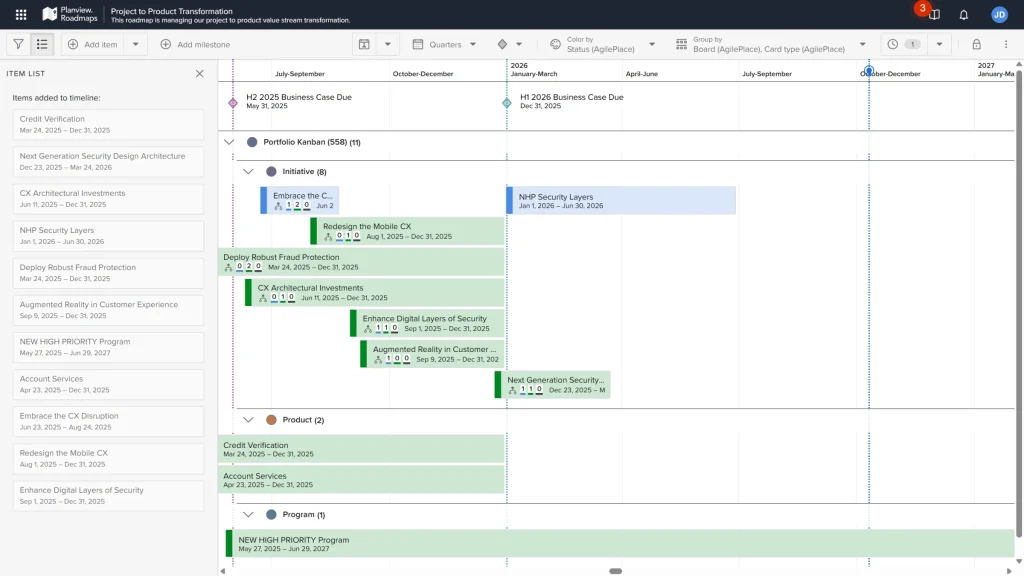
Task: Click the Product group color circle
Action: (271, 420)
